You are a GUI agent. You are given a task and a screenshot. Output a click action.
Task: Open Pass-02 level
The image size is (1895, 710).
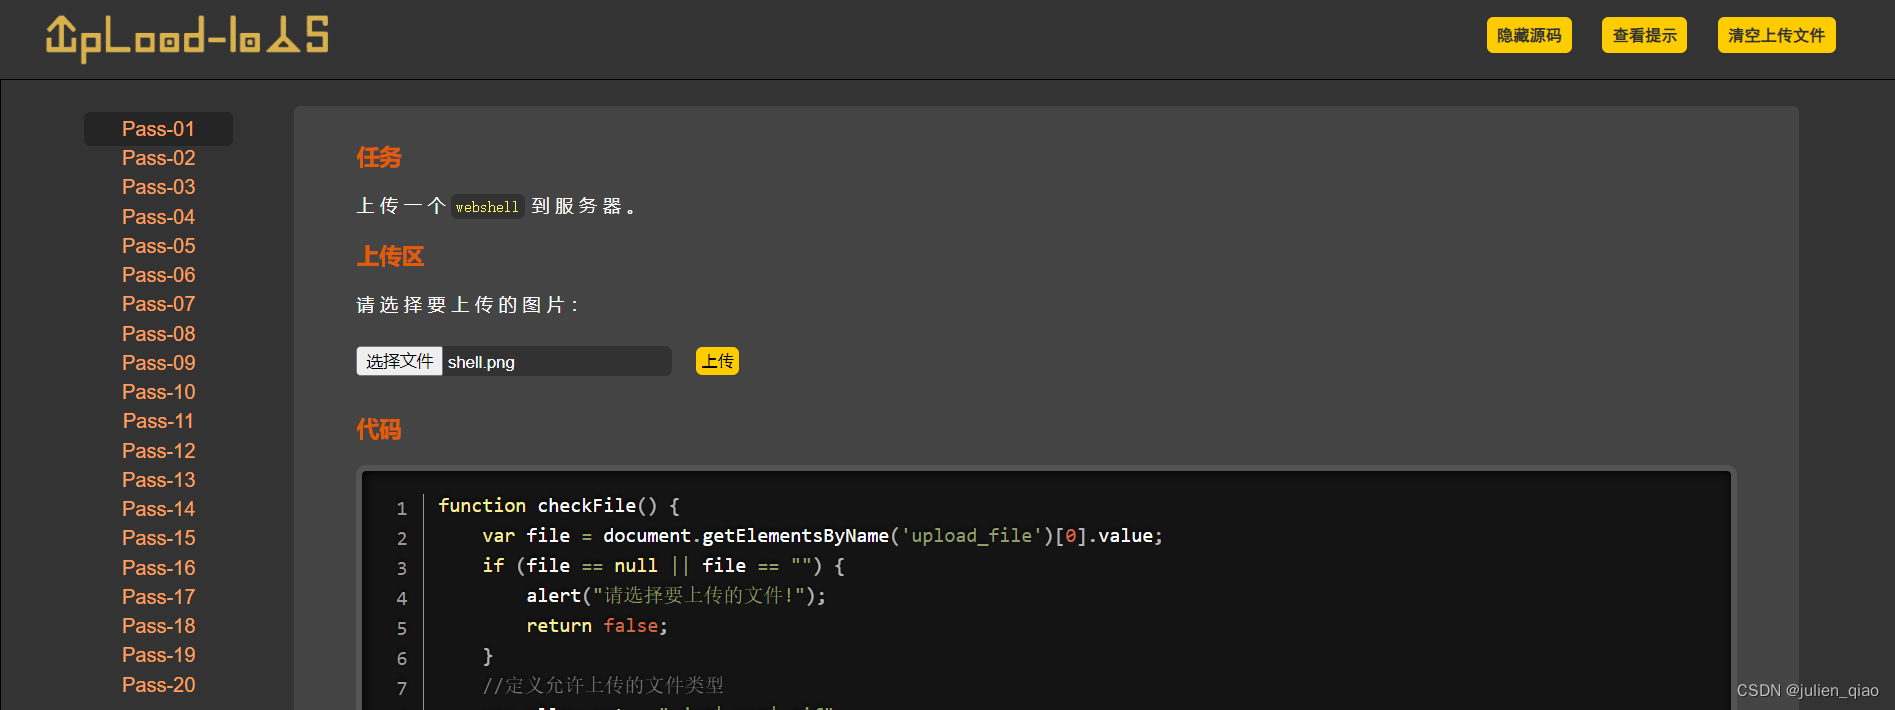point(158,158)
